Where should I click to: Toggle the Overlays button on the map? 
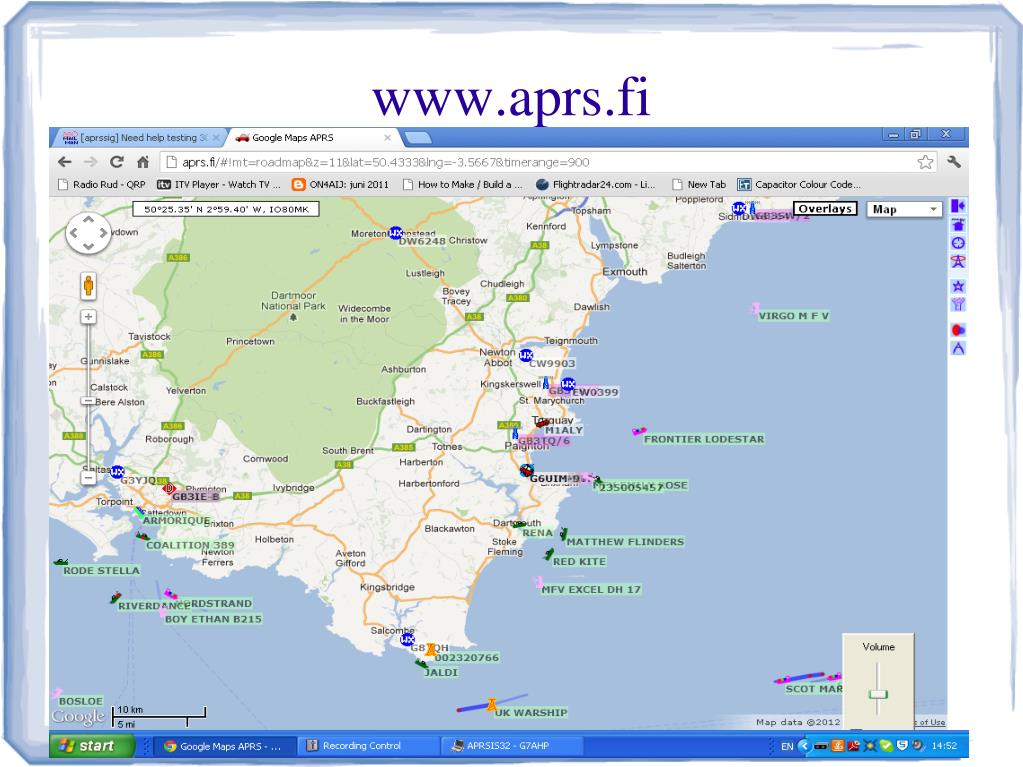[825, 209]
